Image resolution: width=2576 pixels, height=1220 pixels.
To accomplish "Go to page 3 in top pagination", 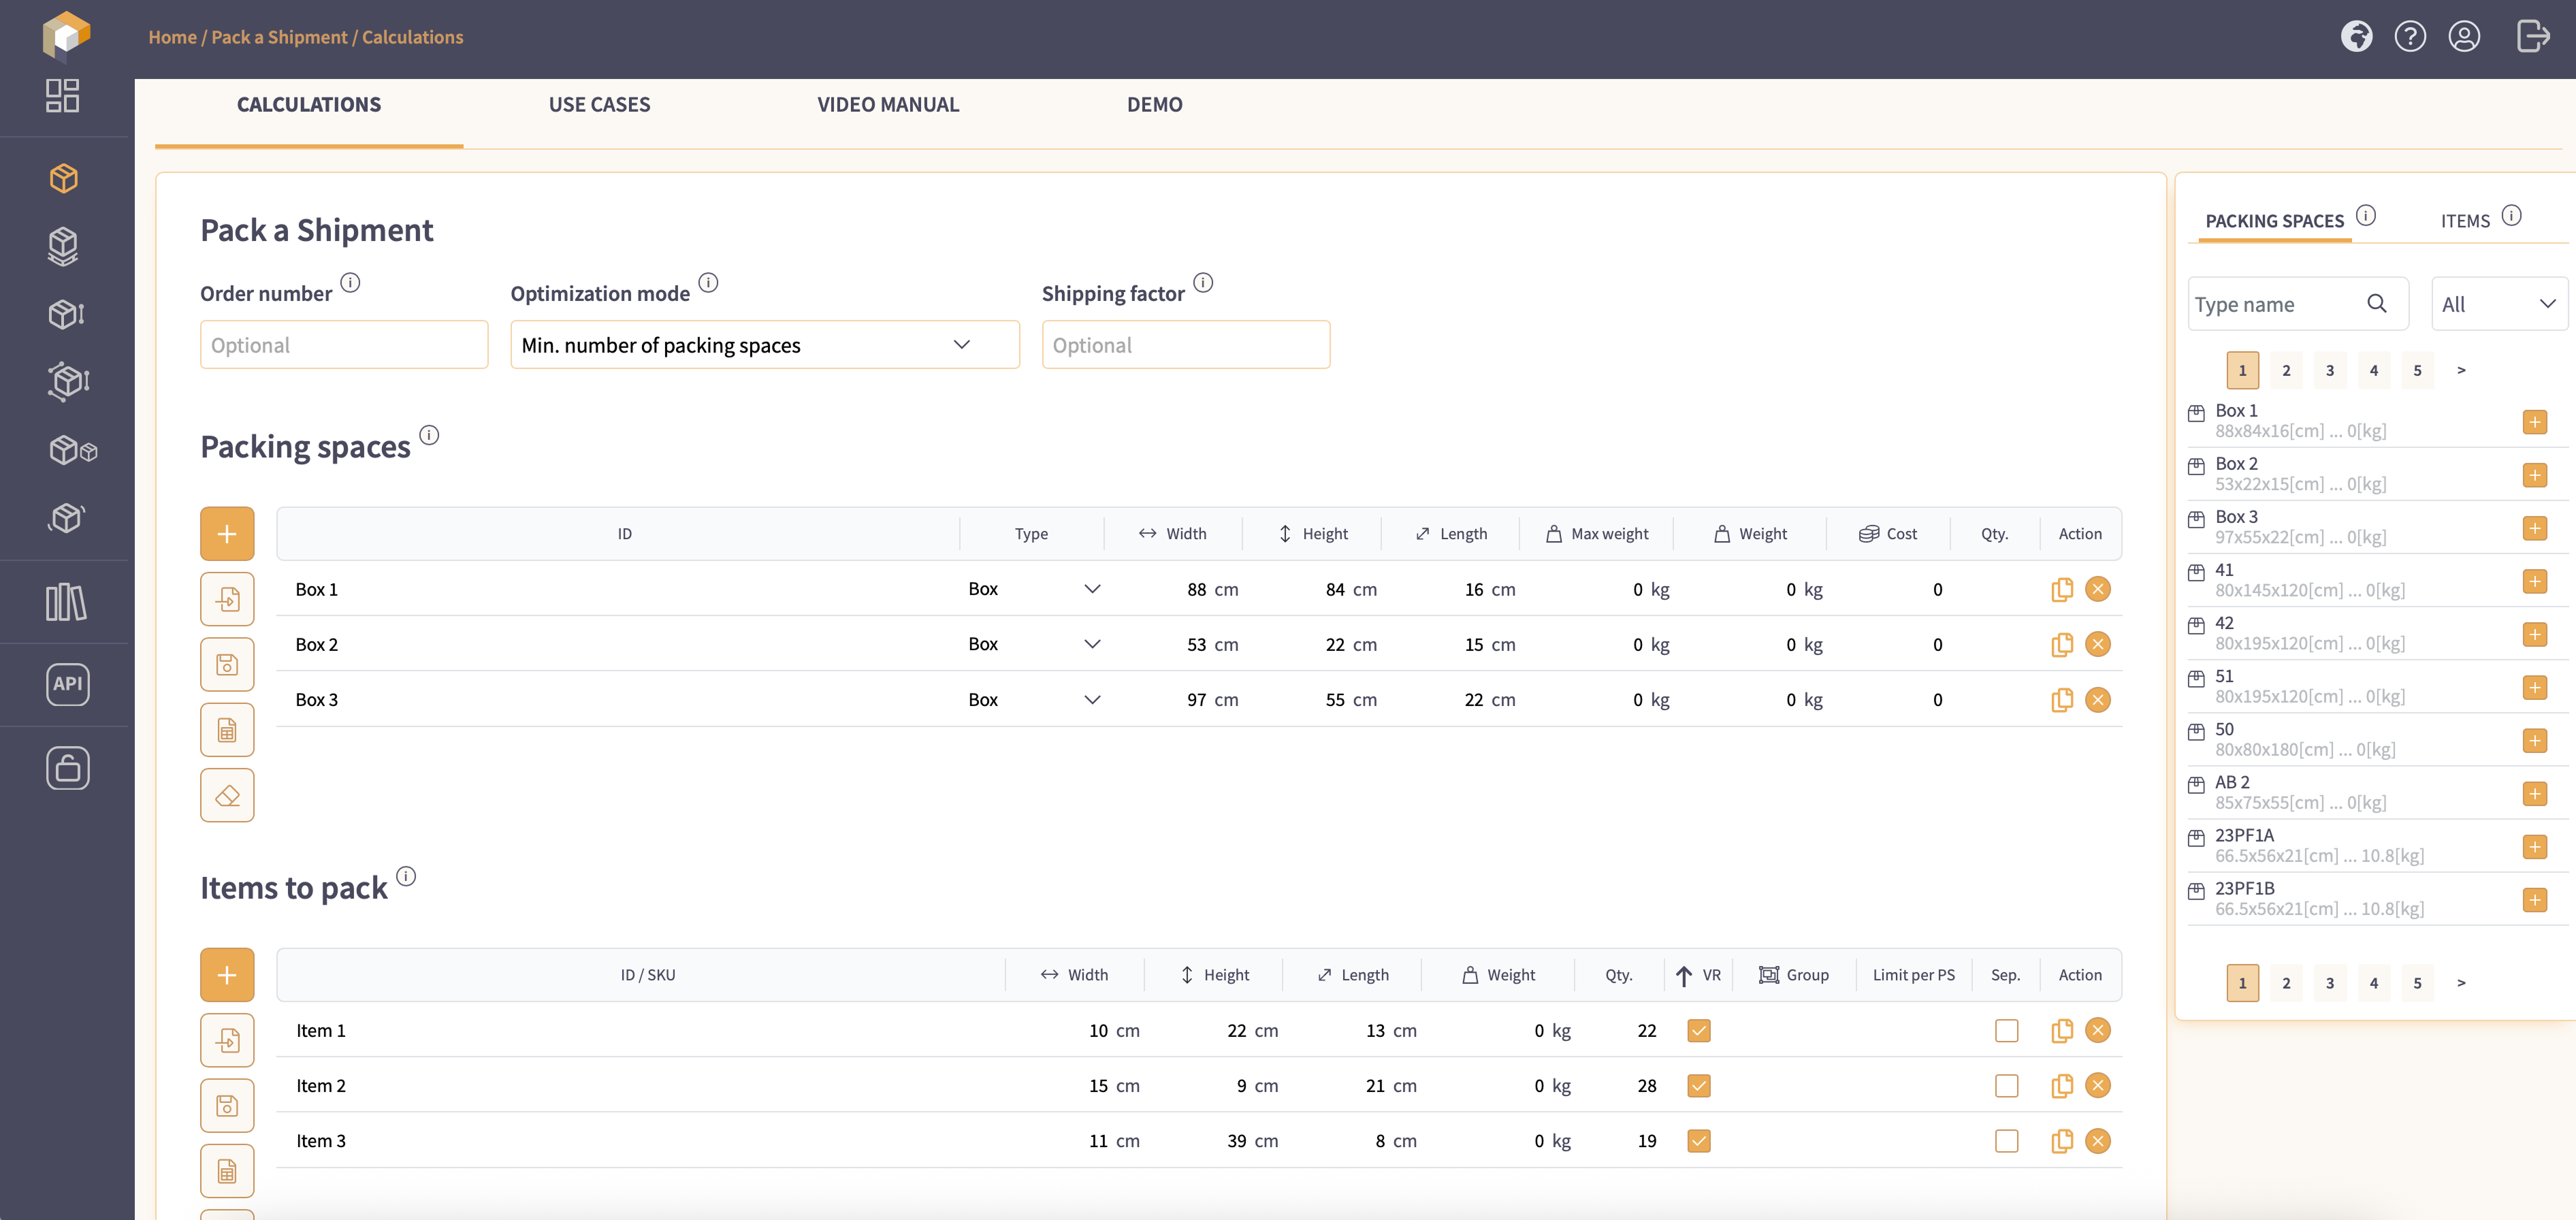I will (x=2329, y=371).
